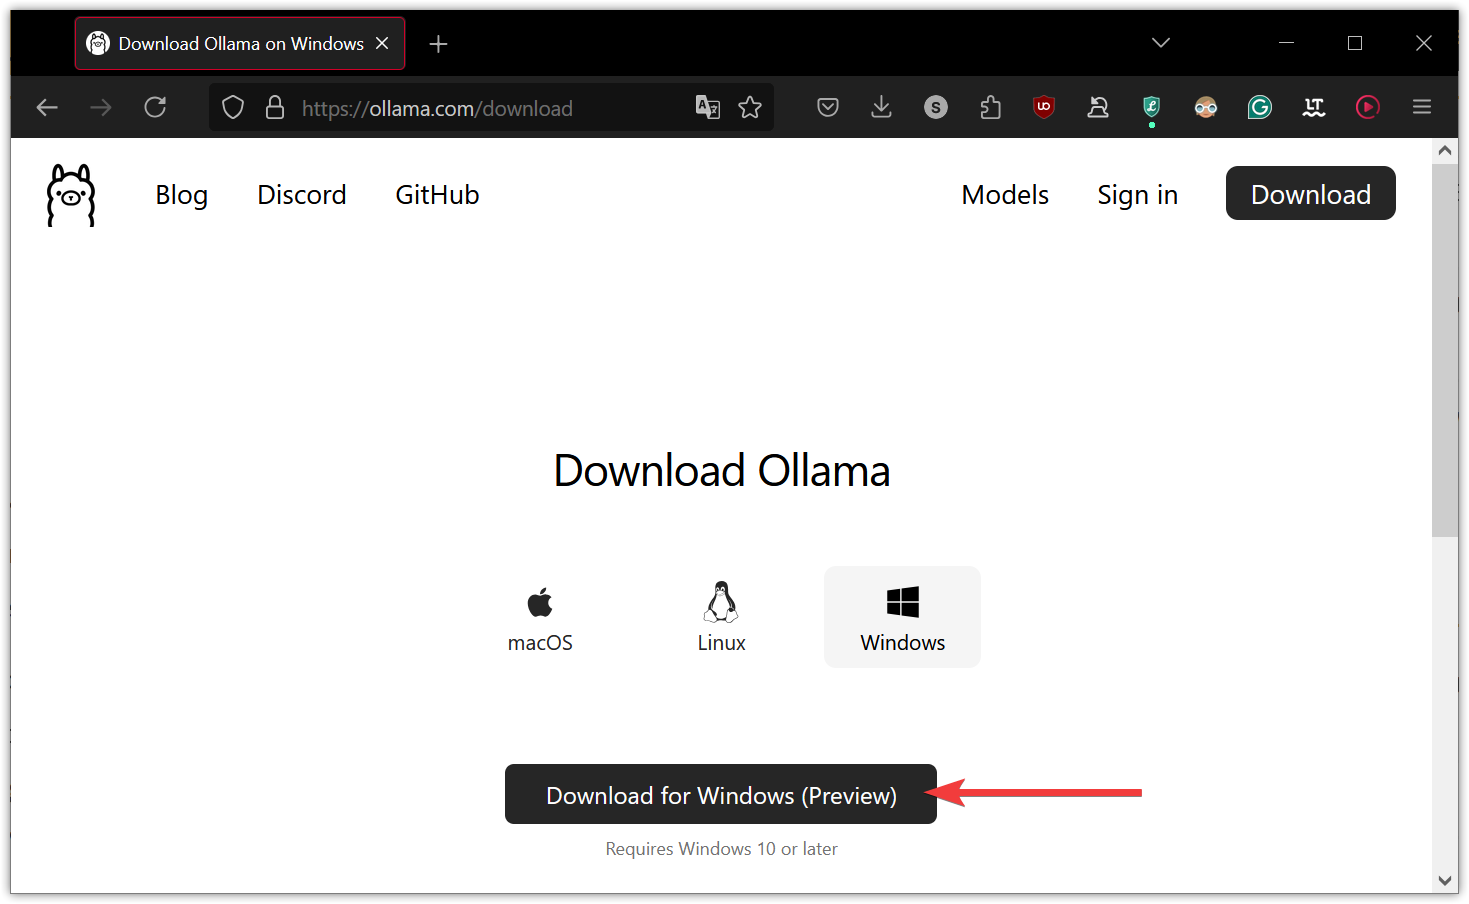The image size is (1469, 904).
Task: Click Download for Windows (Preview)
Action: pyautogui.click(x=720, y=794)
